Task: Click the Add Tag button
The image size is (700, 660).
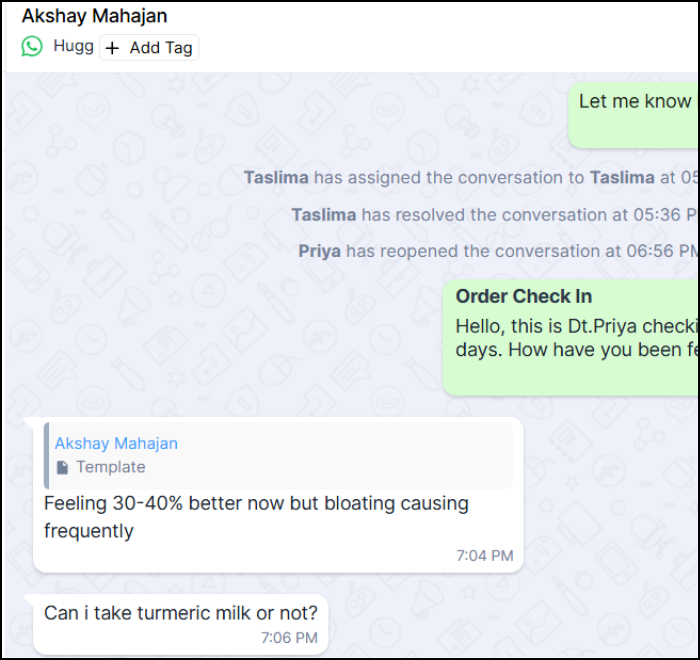Action: click(149, 47)
